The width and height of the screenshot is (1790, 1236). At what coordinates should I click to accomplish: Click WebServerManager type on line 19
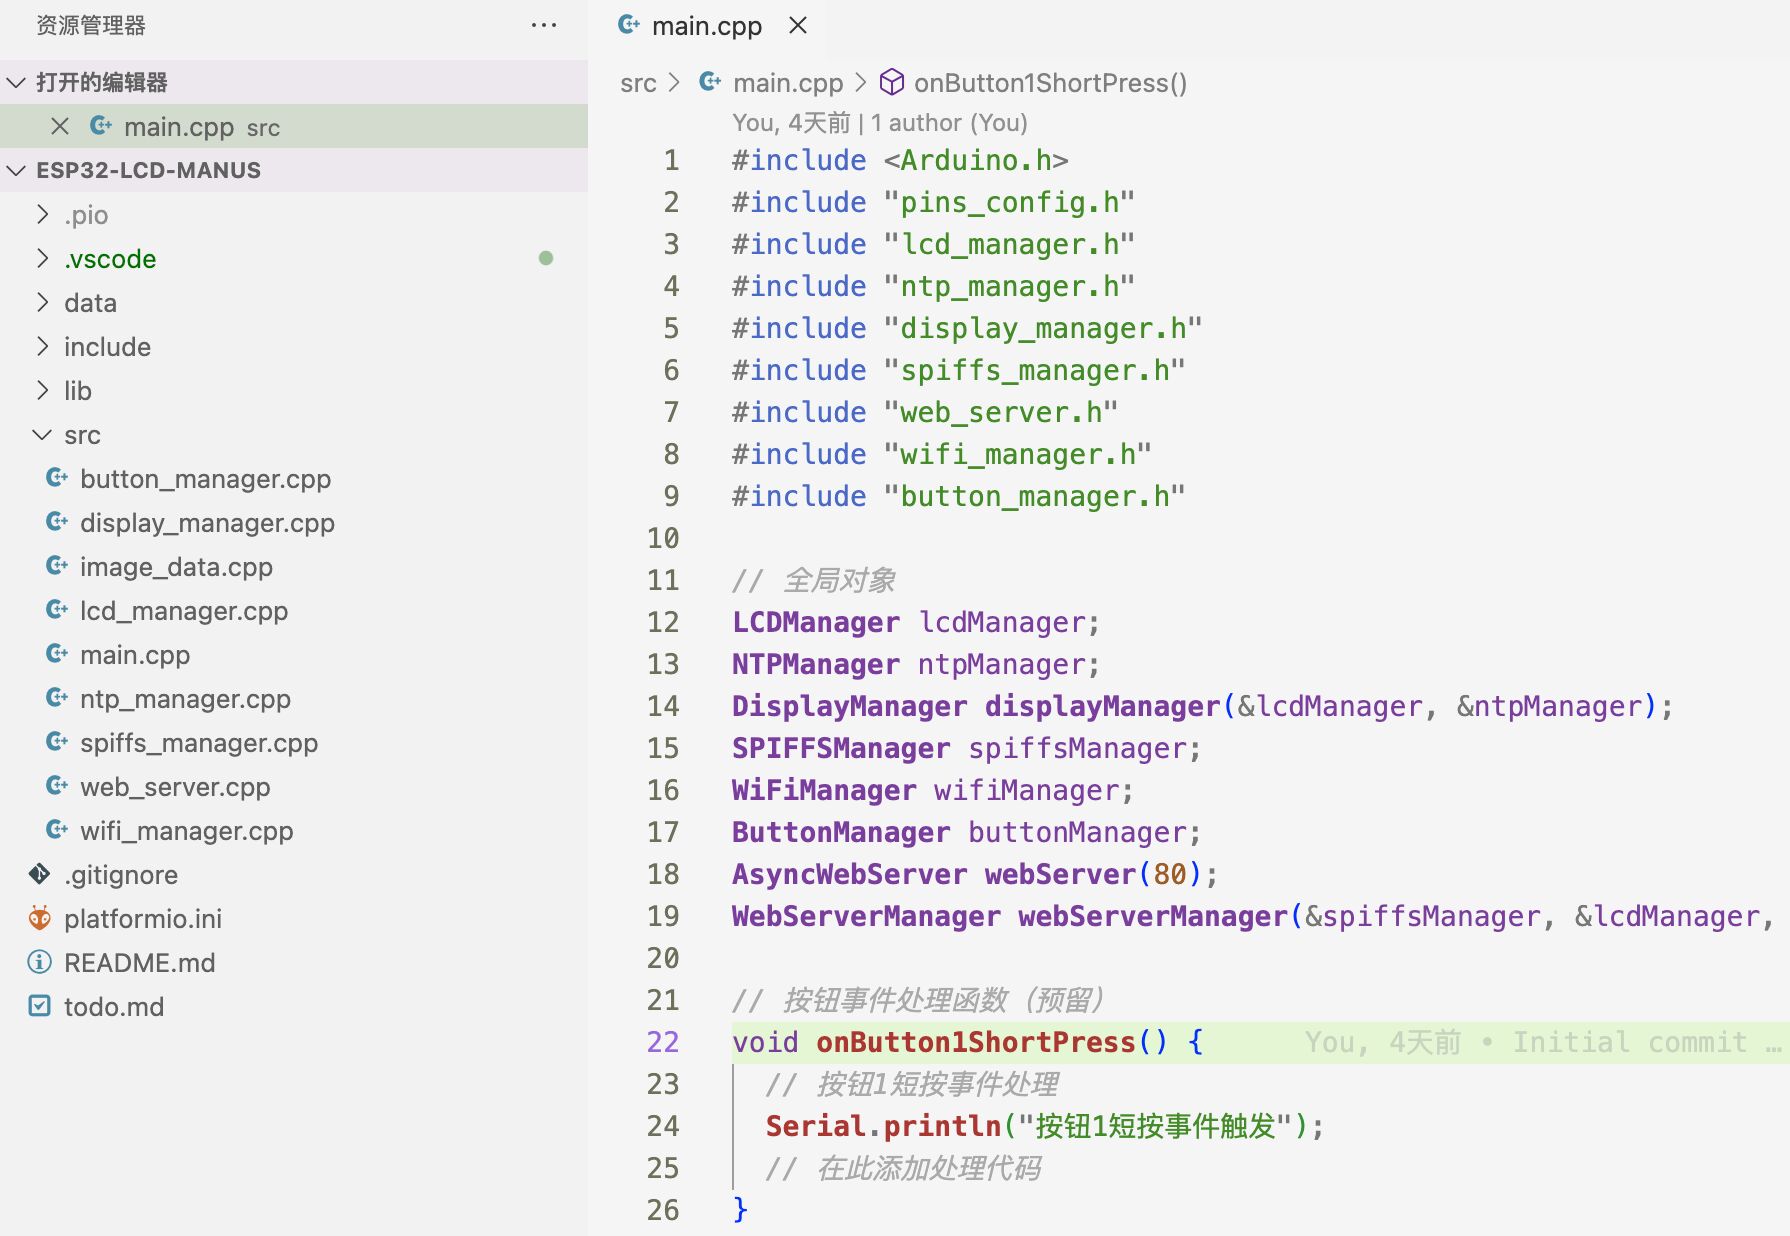[x=866, y=916]
